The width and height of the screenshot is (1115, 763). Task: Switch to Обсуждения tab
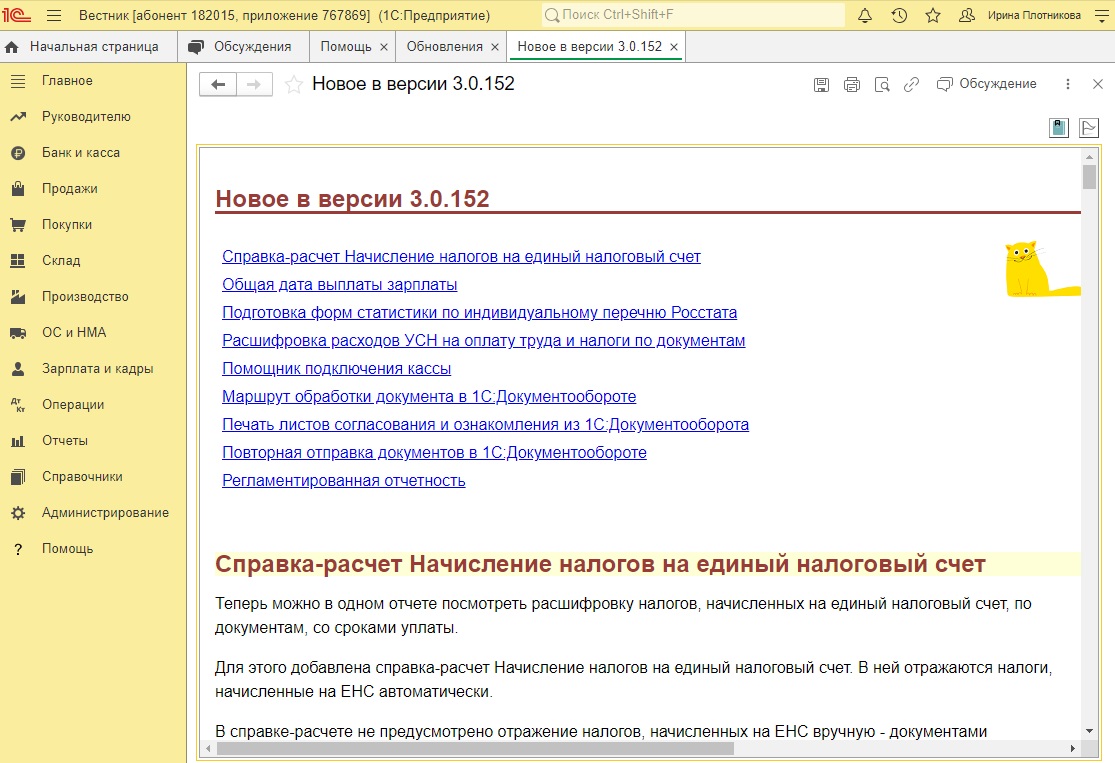click(x=243, y=46)
